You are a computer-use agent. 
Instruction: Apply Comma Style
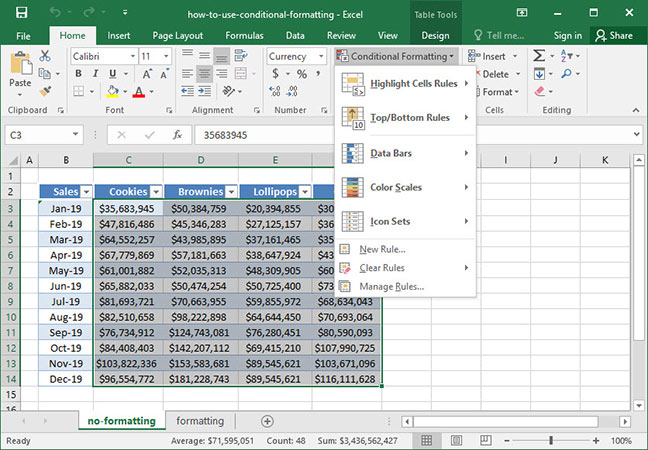pyautogui.click(x=318, y=74)
